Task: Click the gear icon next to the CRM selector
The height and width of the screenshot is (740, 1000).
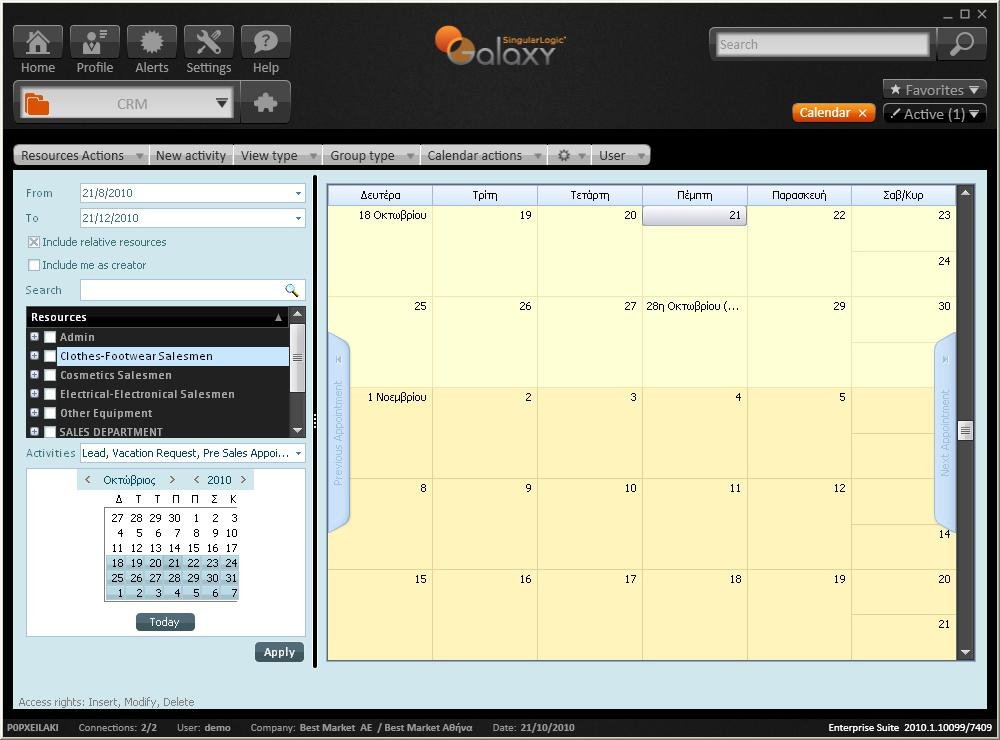Action: [264, 101]
